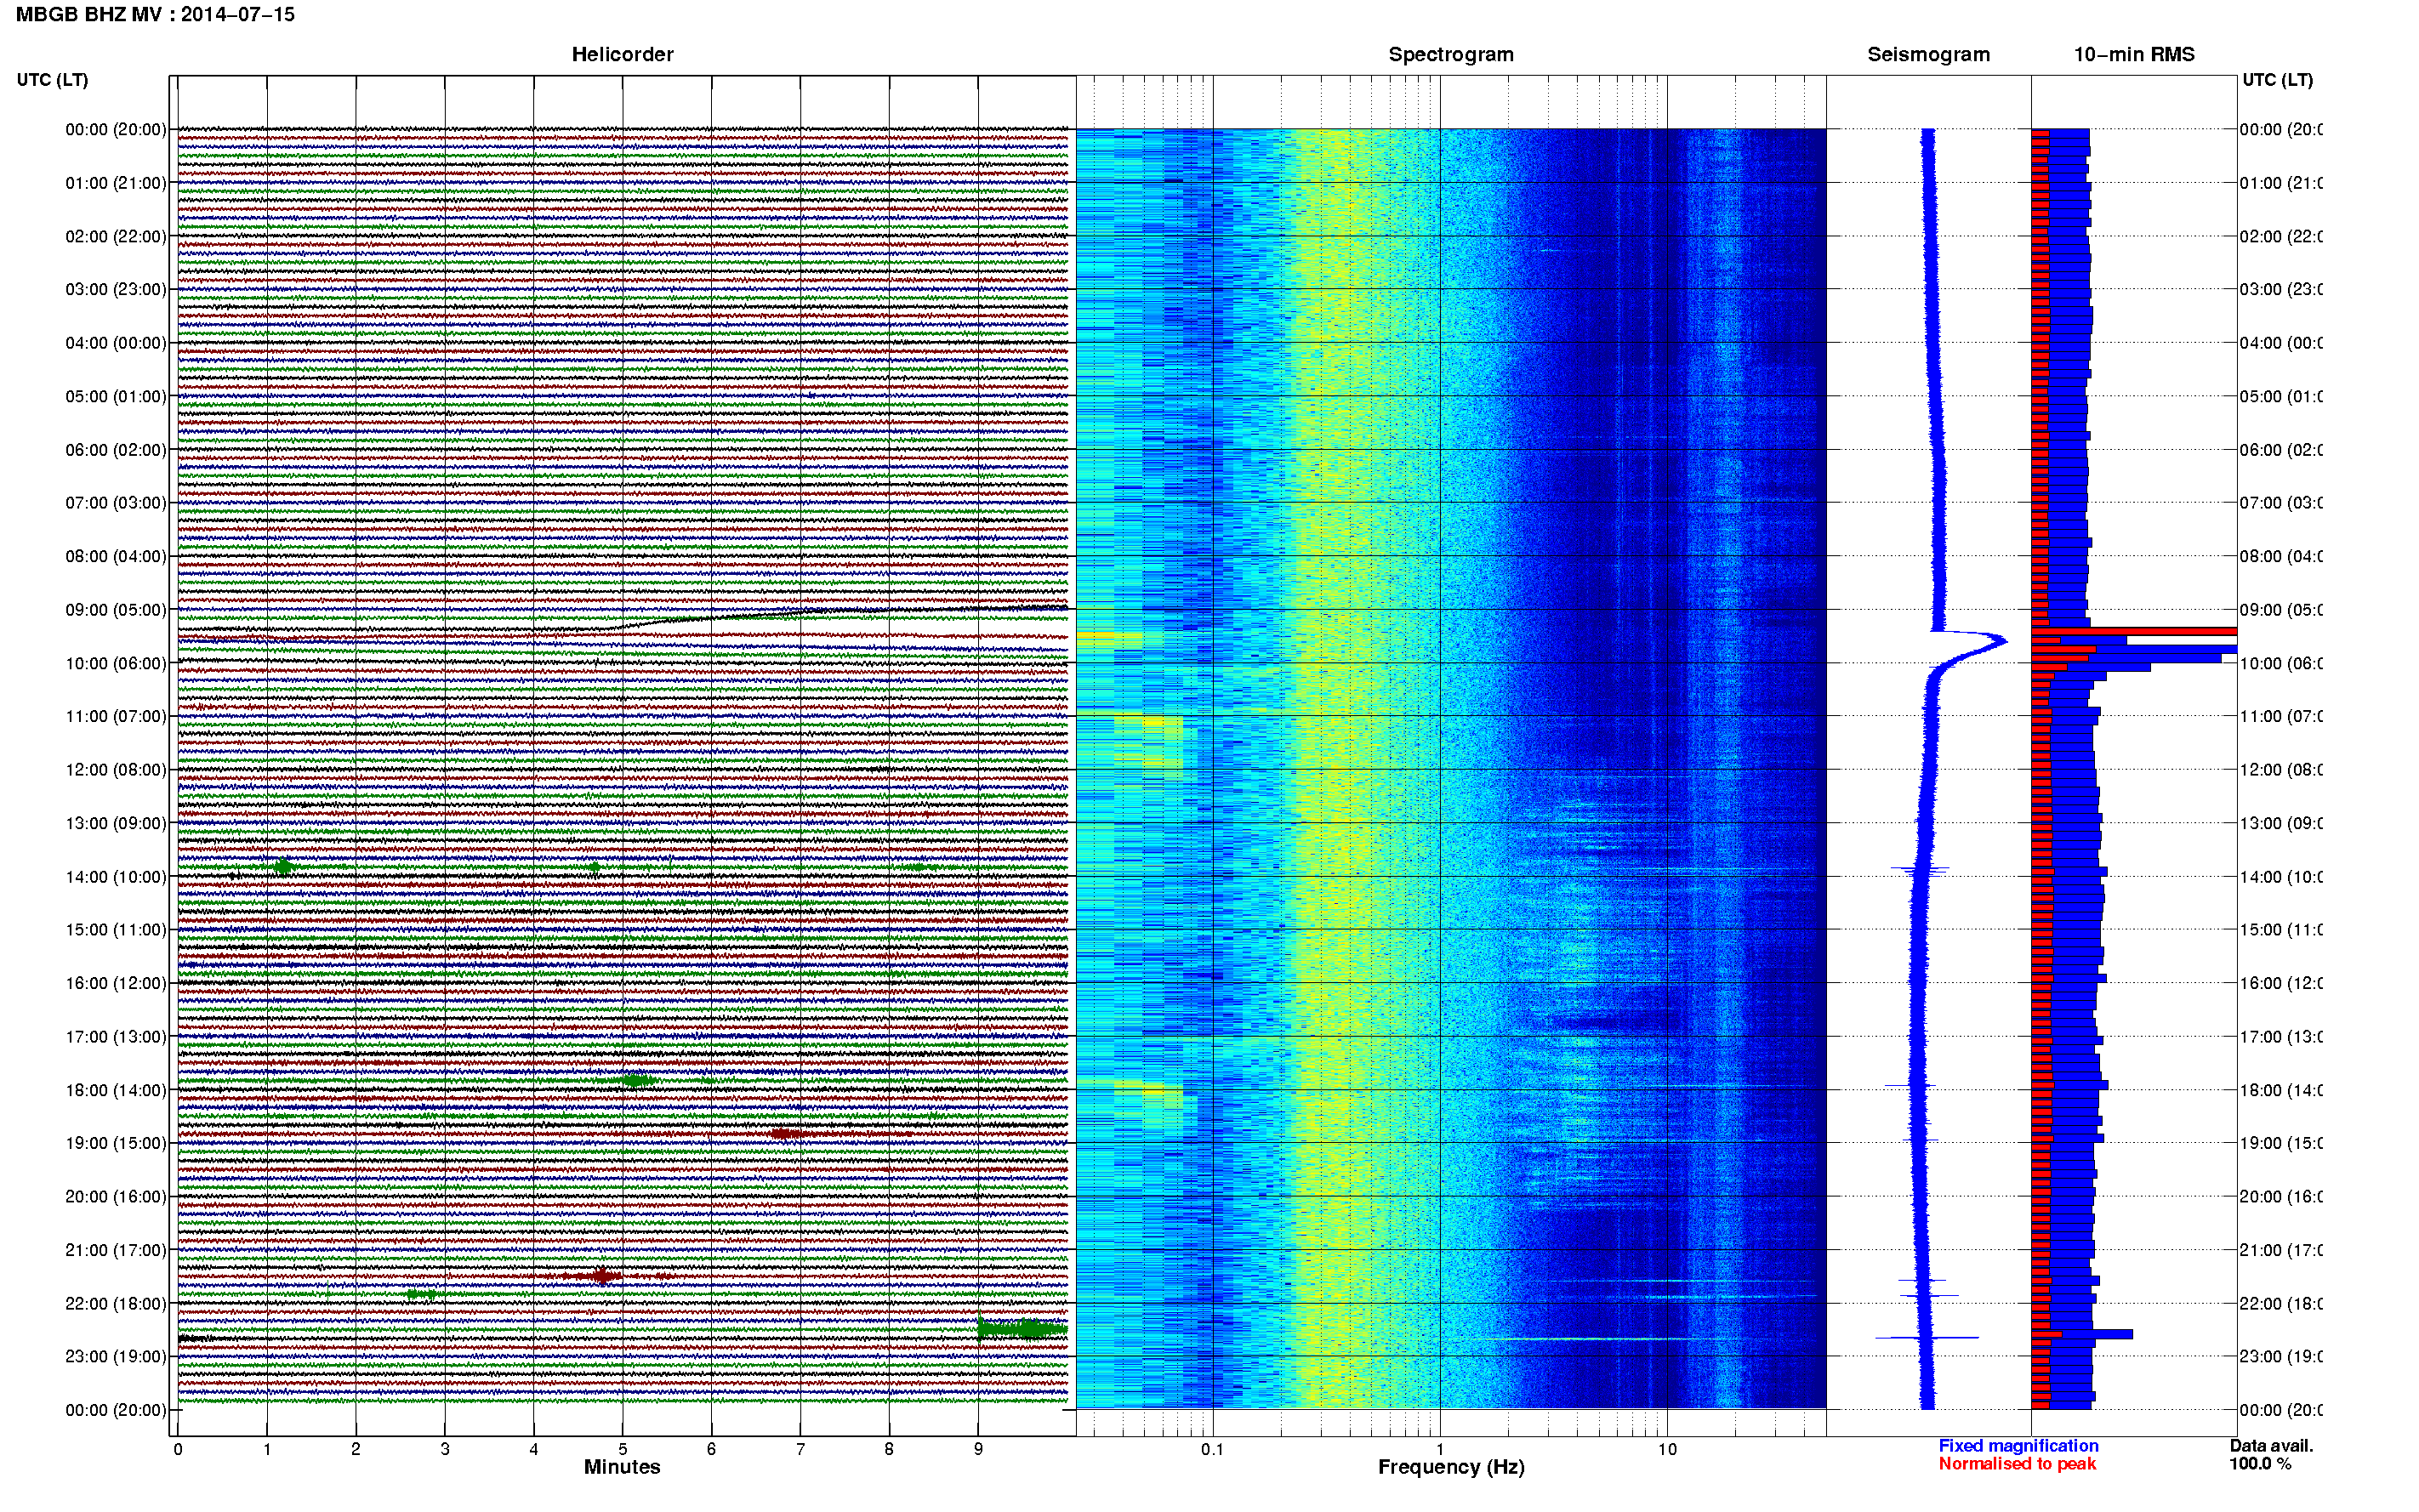2419x1512 pixels.
Task: Click the green helicorder burst near 13:50
Action: [x=283, y=866]
